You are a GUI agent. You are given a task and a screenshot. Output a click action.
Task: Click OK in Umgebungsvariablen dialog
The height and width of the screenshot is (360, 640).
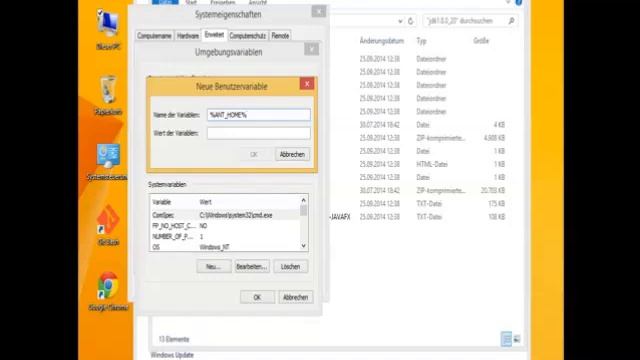(x=257, y=297)
